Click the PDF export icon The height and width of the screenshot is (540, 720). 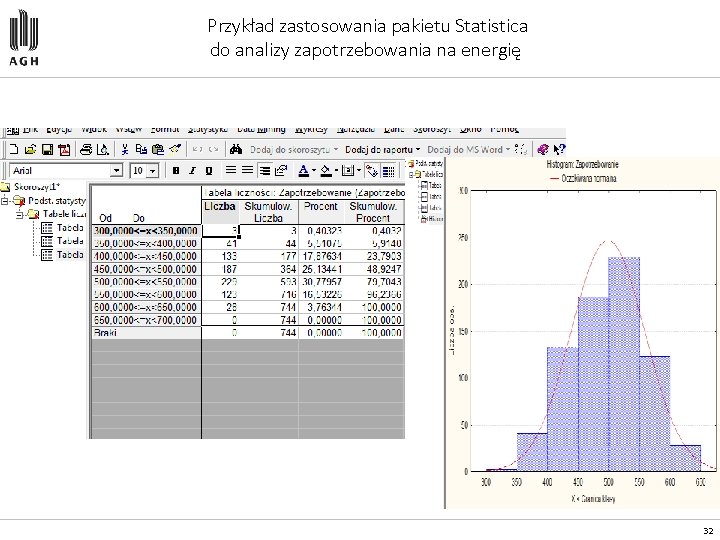point(64,149)
